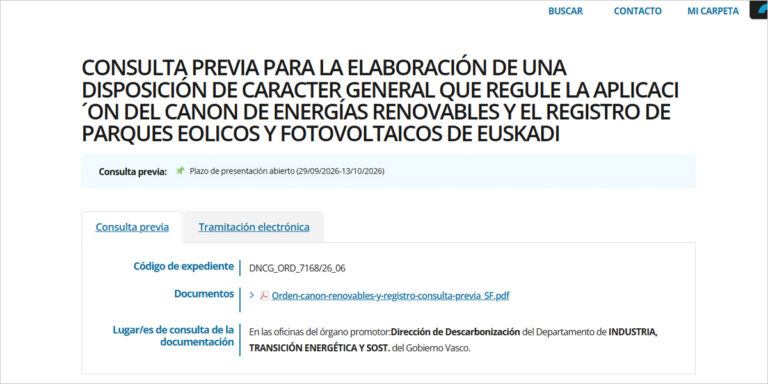Image resolution: width=768 pixels, height=384 pixels.
Task: Open the CONTACTO menu item
Action: [637, 11]
